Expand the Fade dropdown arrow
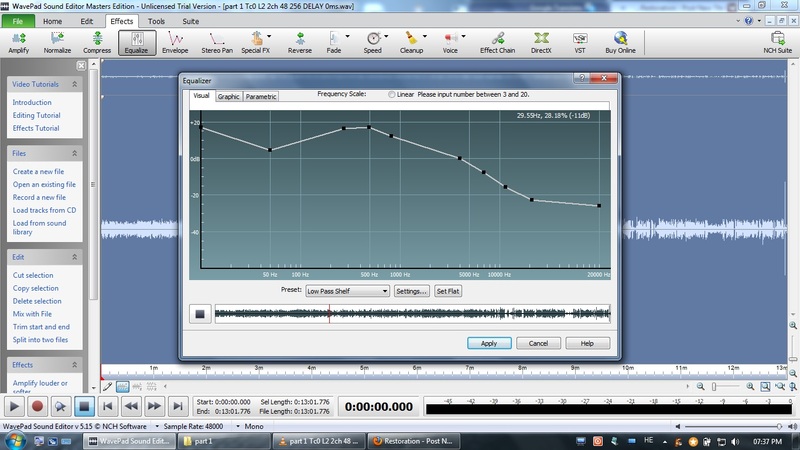 tap(347, 36)
